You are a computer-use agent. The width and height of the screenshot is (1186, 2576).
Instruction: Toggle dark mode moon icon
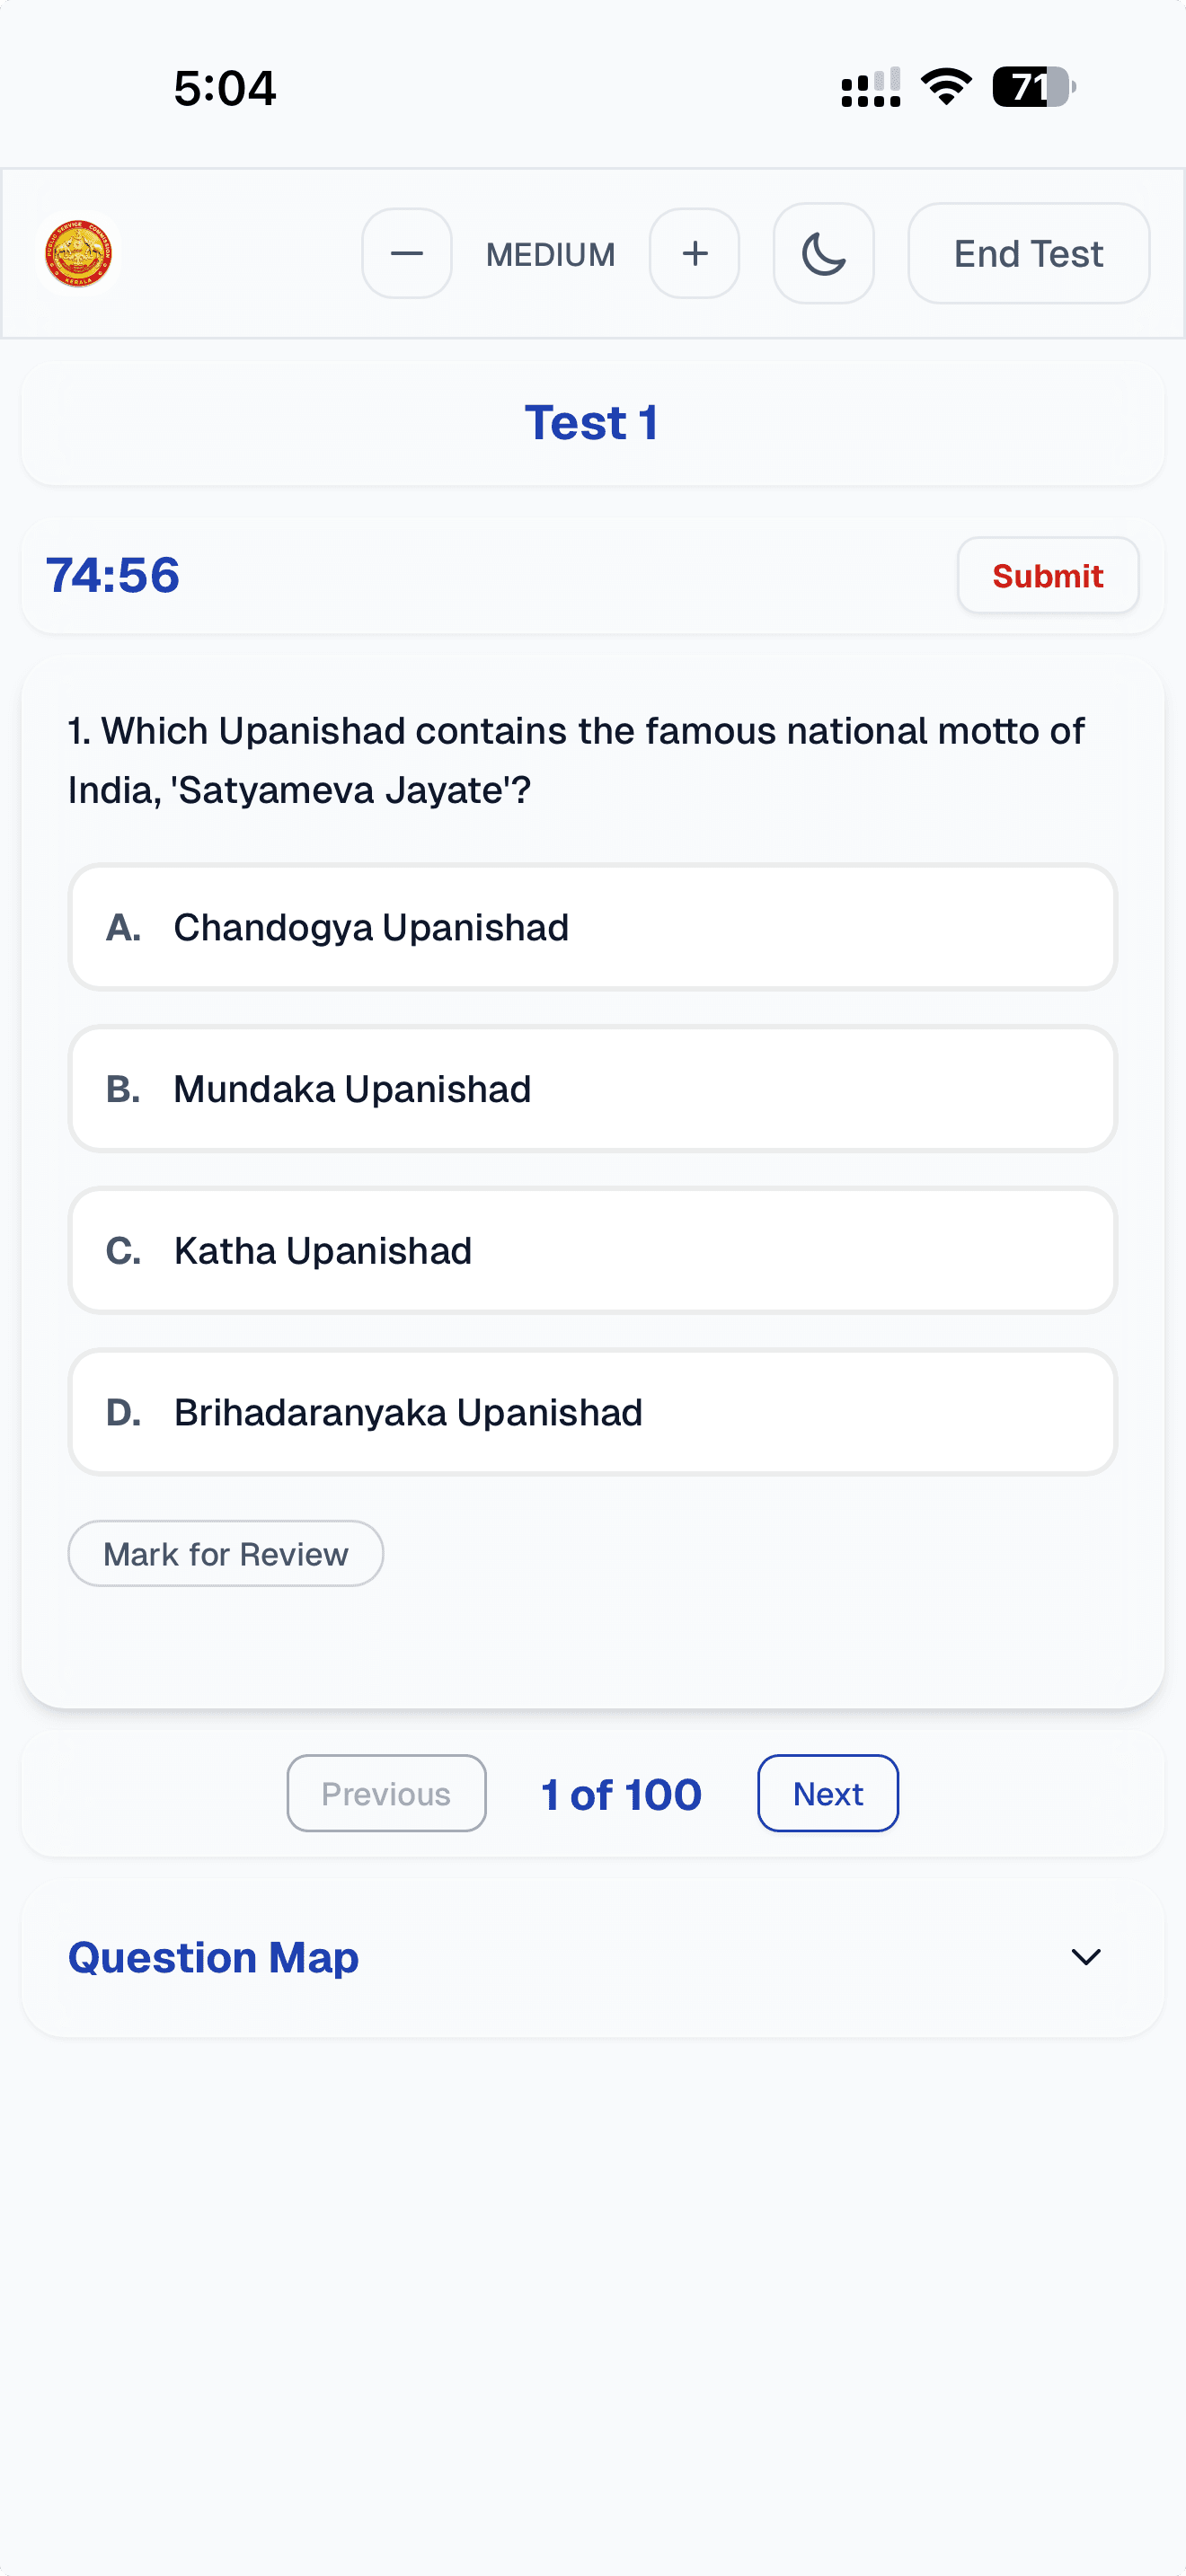pyautogui.click(x=823, y=254)
